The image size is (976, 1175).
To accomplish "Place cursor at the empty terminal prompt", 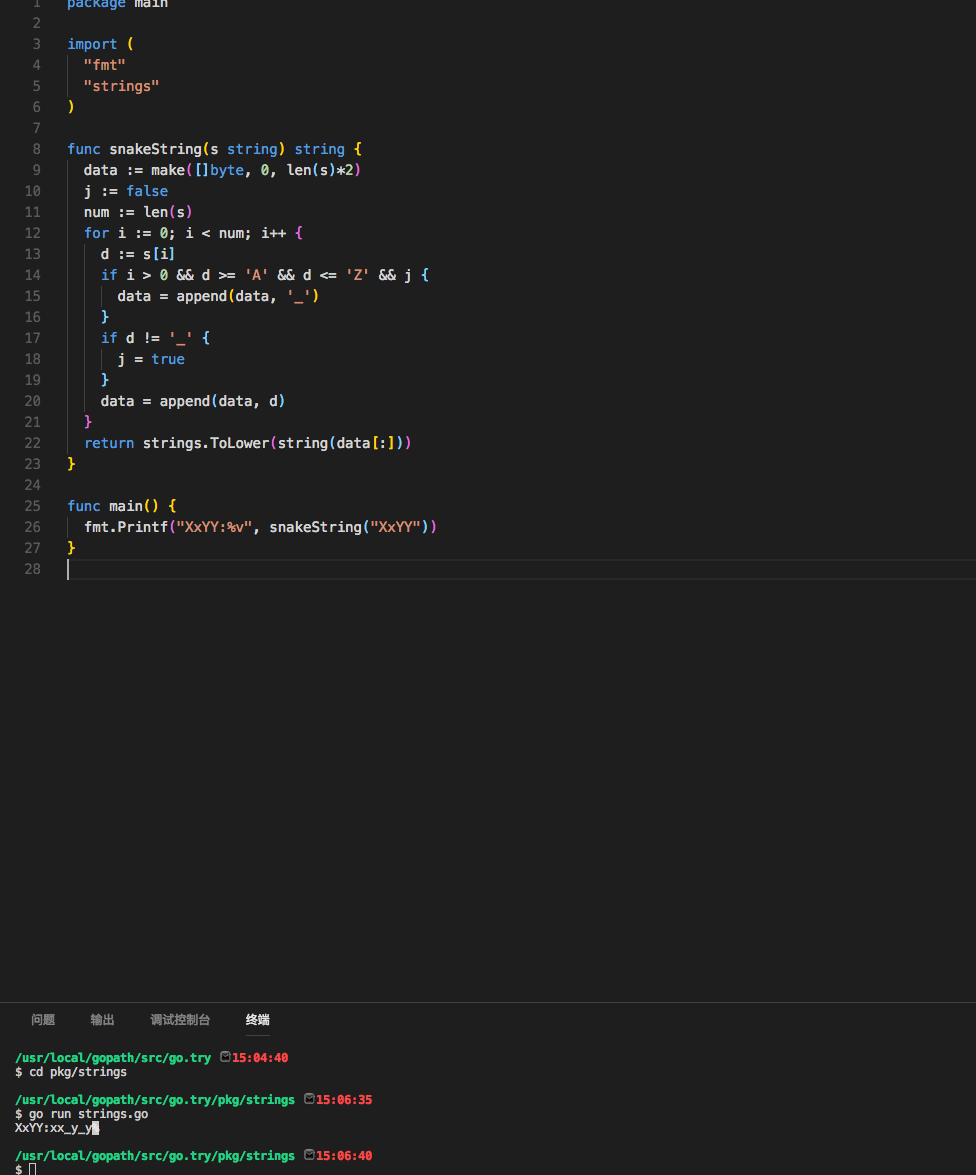I will pyautogui.click(x=32, y=1169).
